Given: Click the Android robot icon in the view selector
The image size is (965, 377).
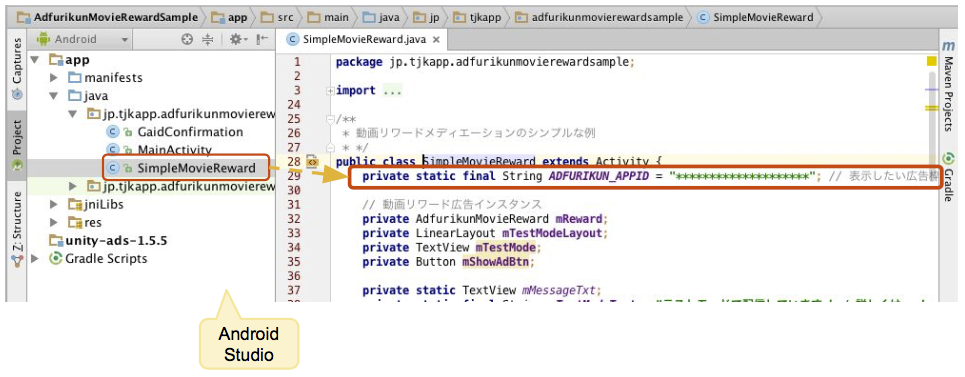Looking at the screenshot, I should point(43,39).
